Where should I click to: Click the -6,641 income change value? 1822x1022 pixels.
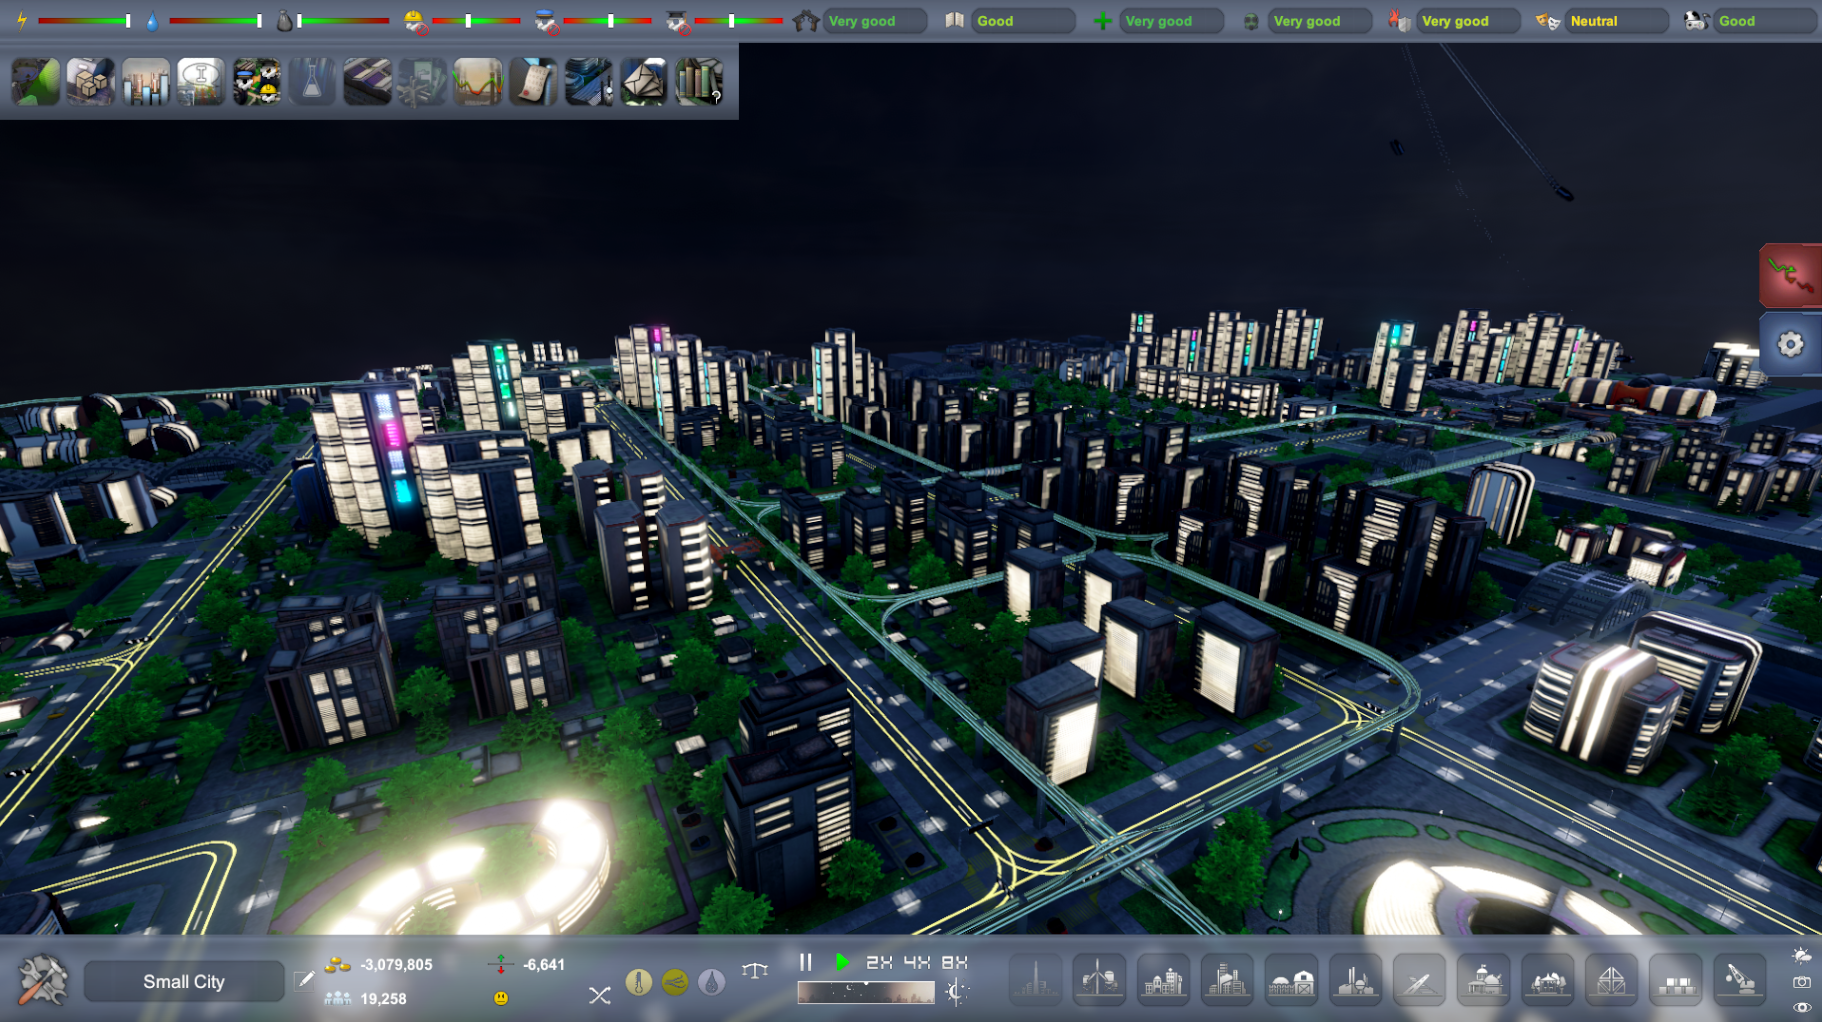[544, 965]
